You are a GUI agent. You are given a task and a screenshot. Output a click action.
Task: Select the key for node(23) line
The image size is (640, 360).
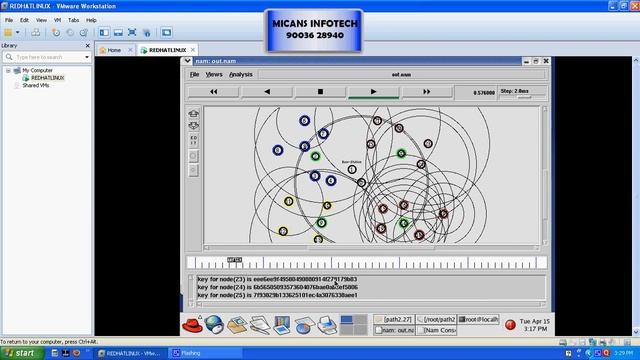[277, 280]
